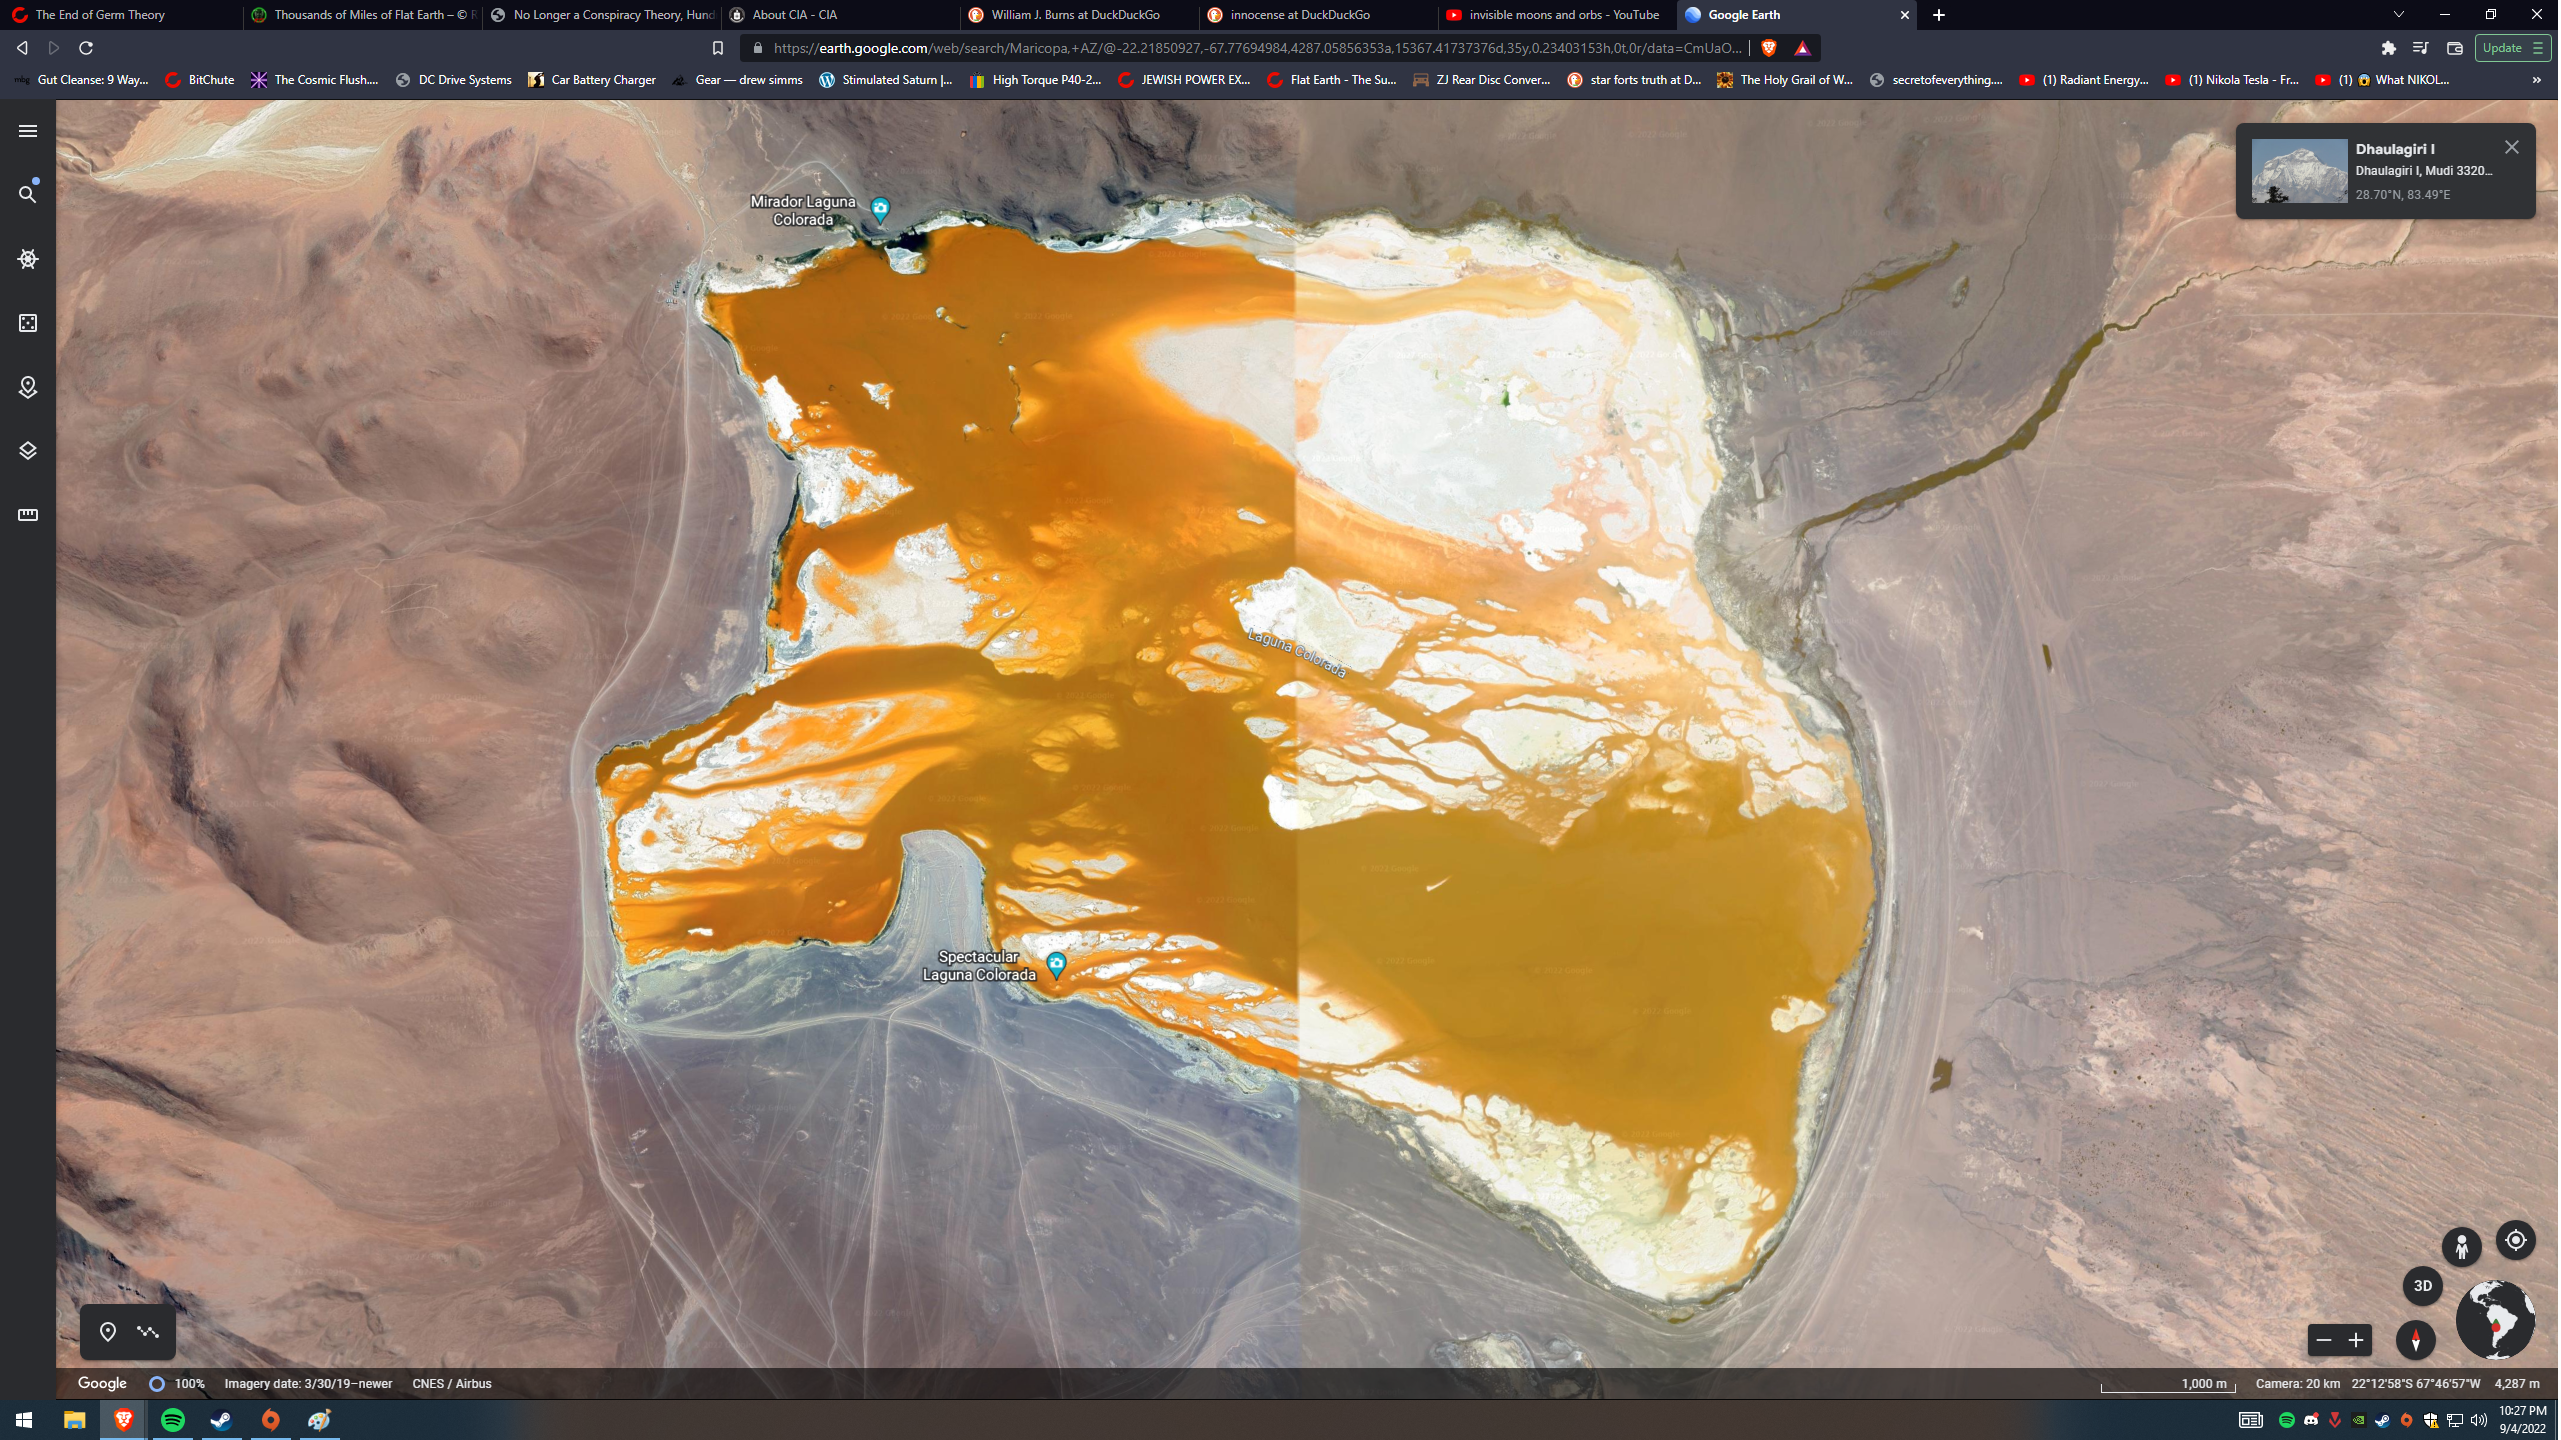Click the zoom in plus button
Image resolution: width=2561 pixels, height=1440 pixels.
pyautogui.click(x=2358, y=1340)
